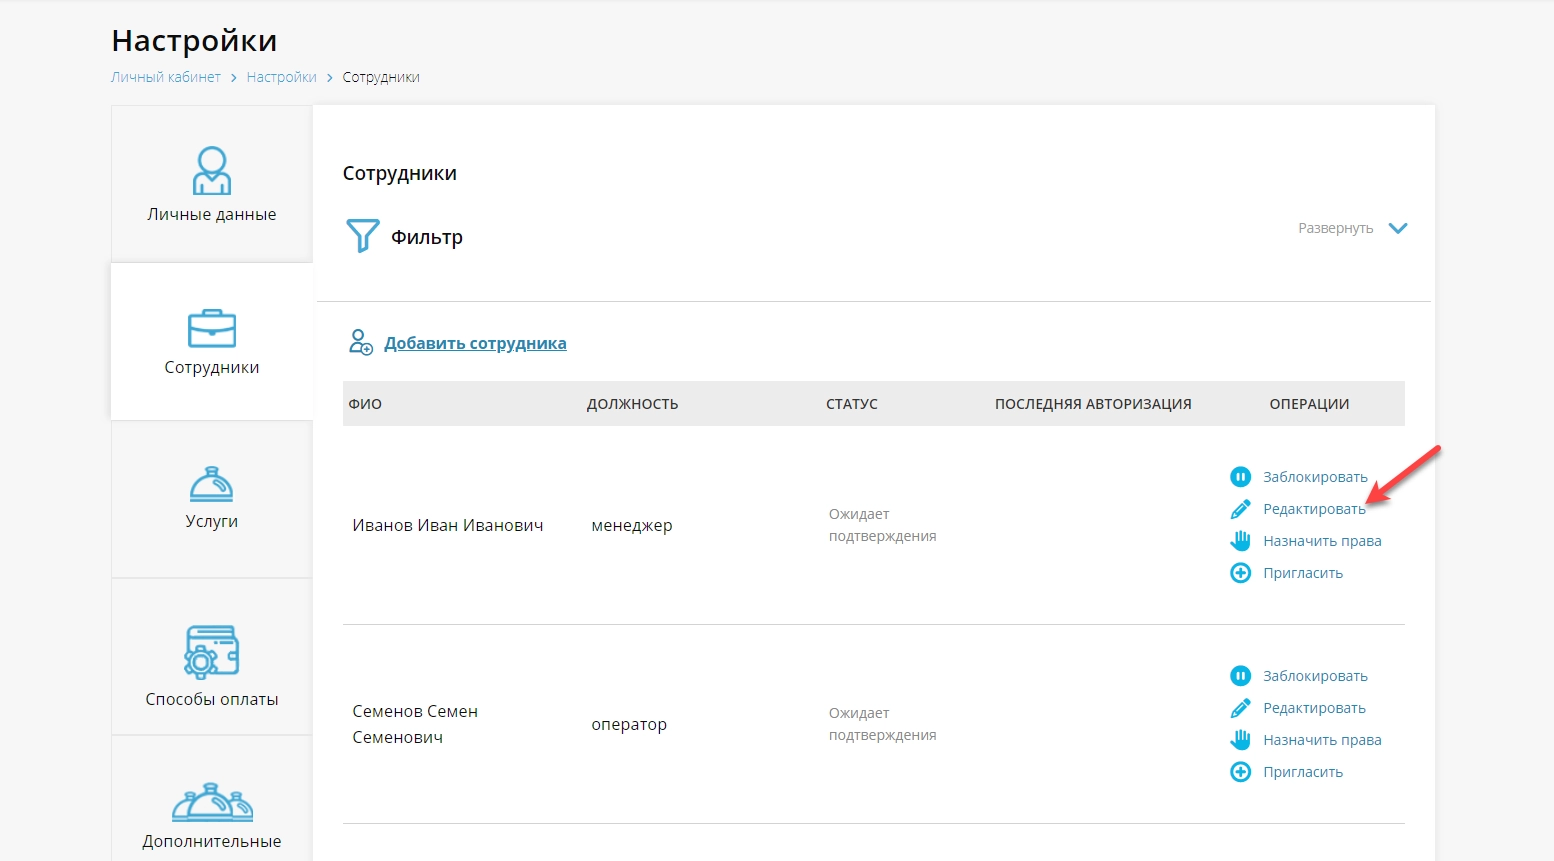Click Семенов's Ожидает подтверждения status
This screenshot has height=861, width=1554.
click(883, 724)
